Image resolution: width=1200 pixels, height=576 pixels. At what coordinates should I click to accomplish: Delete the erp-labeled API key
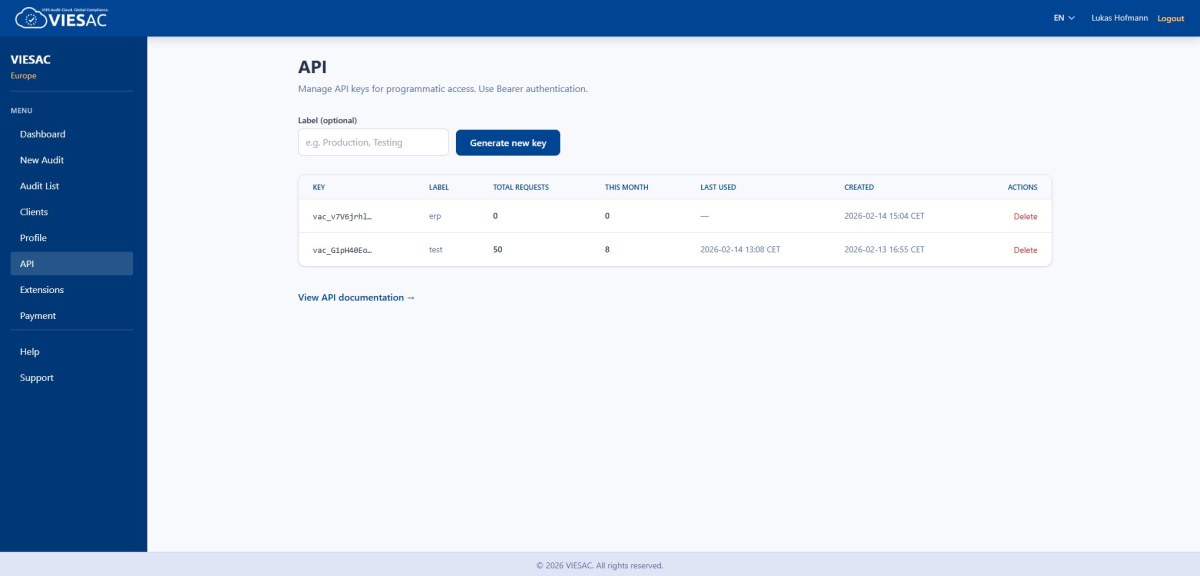(x=1026, y=216)
